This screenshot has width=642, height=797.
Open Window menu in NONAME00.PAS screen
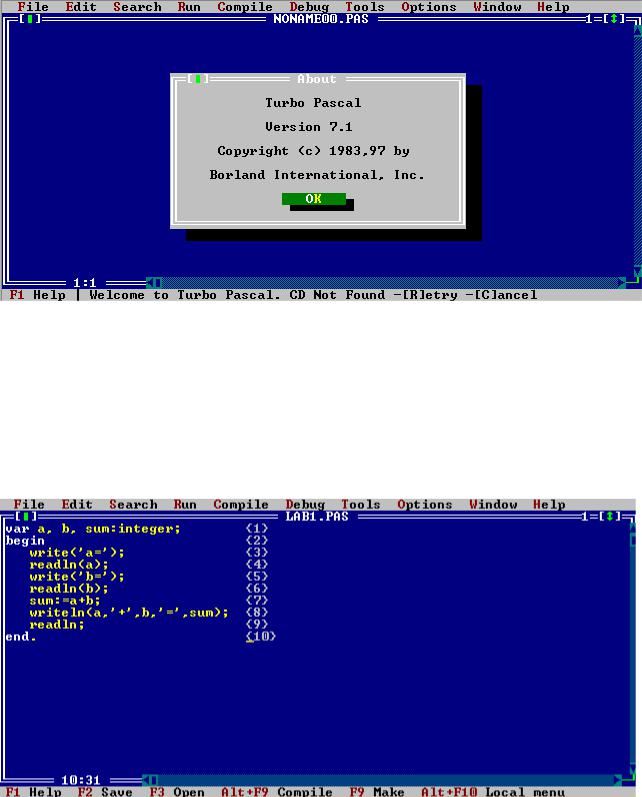tap(497, 7)
